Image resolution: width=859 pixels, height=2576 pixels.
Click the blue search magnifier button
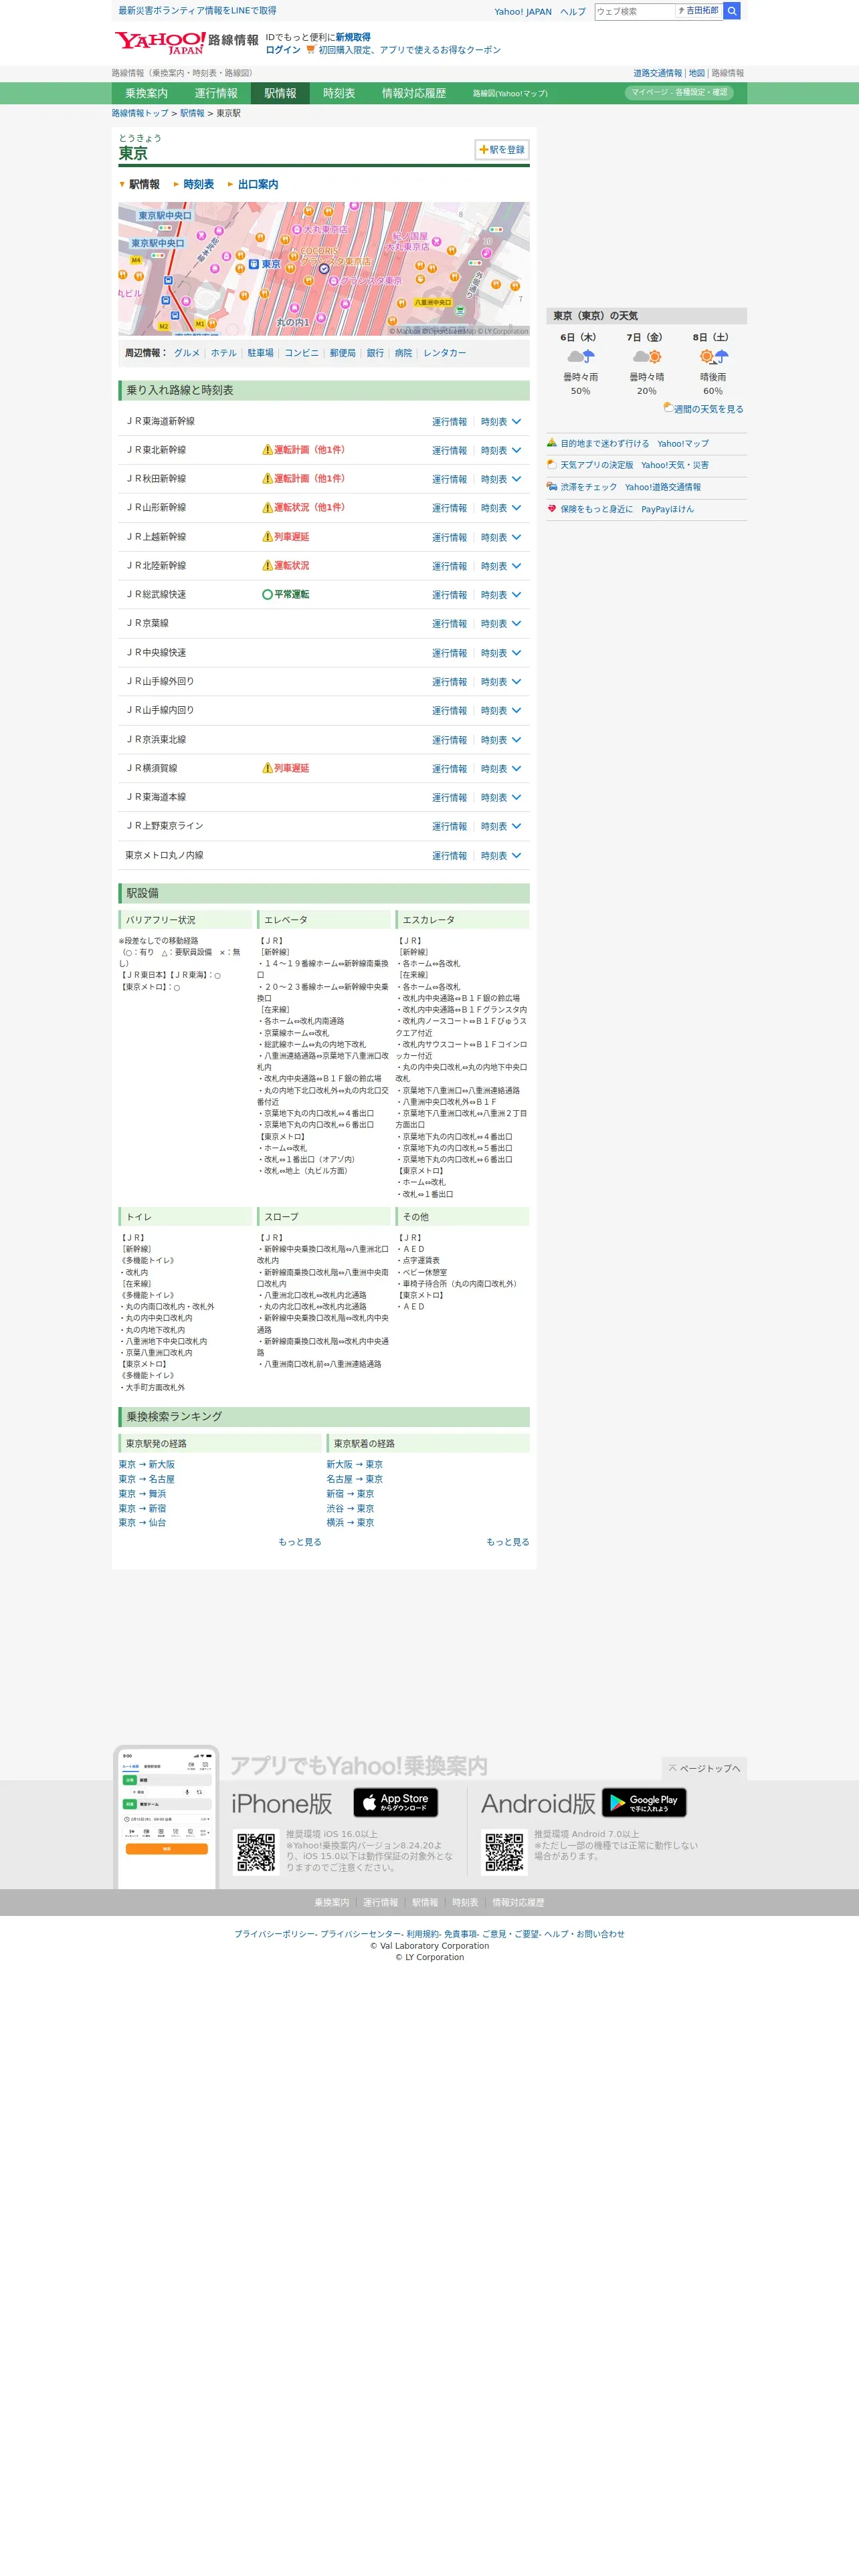coord(732,11)
